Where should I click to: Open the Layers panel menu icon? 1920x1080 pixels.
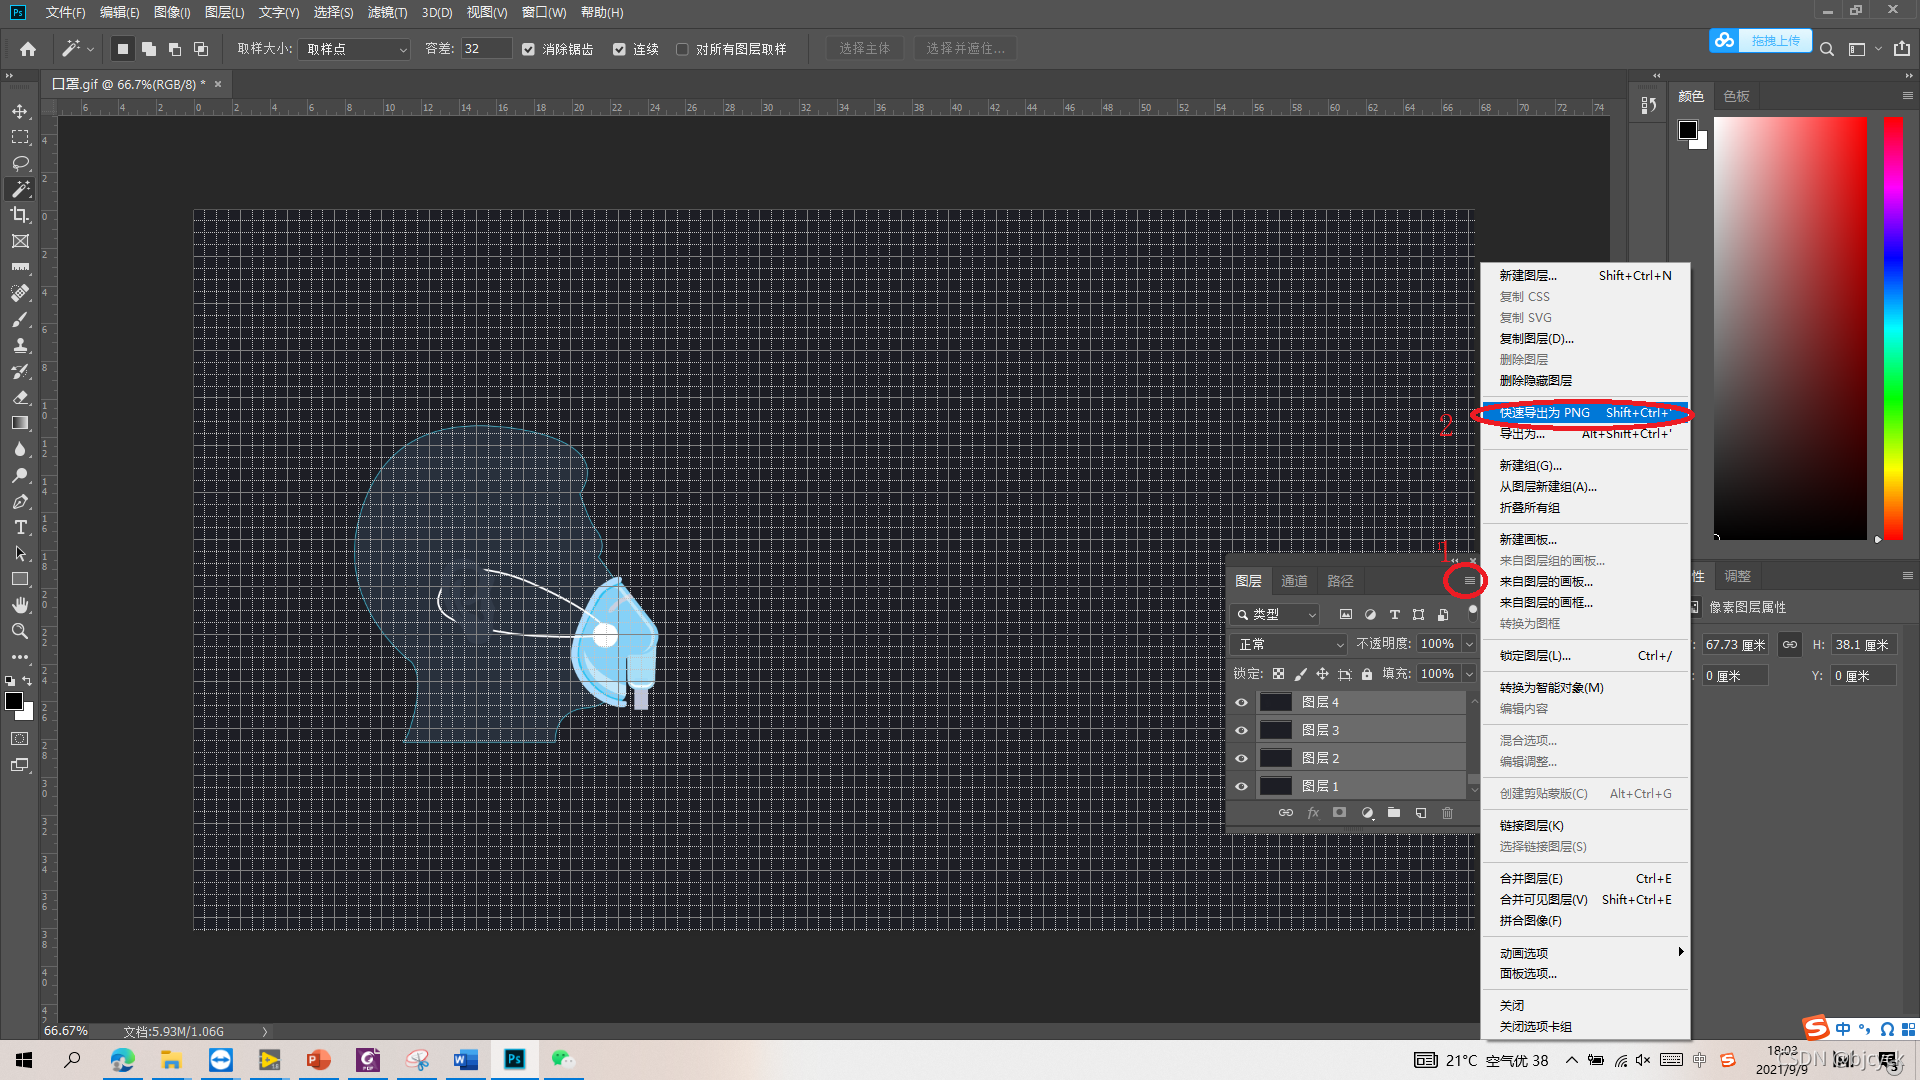tap(1469, 581)
